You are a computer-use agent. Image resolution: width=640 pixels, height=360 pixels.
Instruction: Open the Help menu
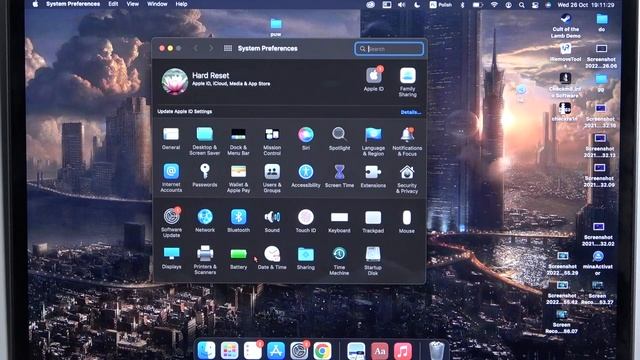coord(181,4)
